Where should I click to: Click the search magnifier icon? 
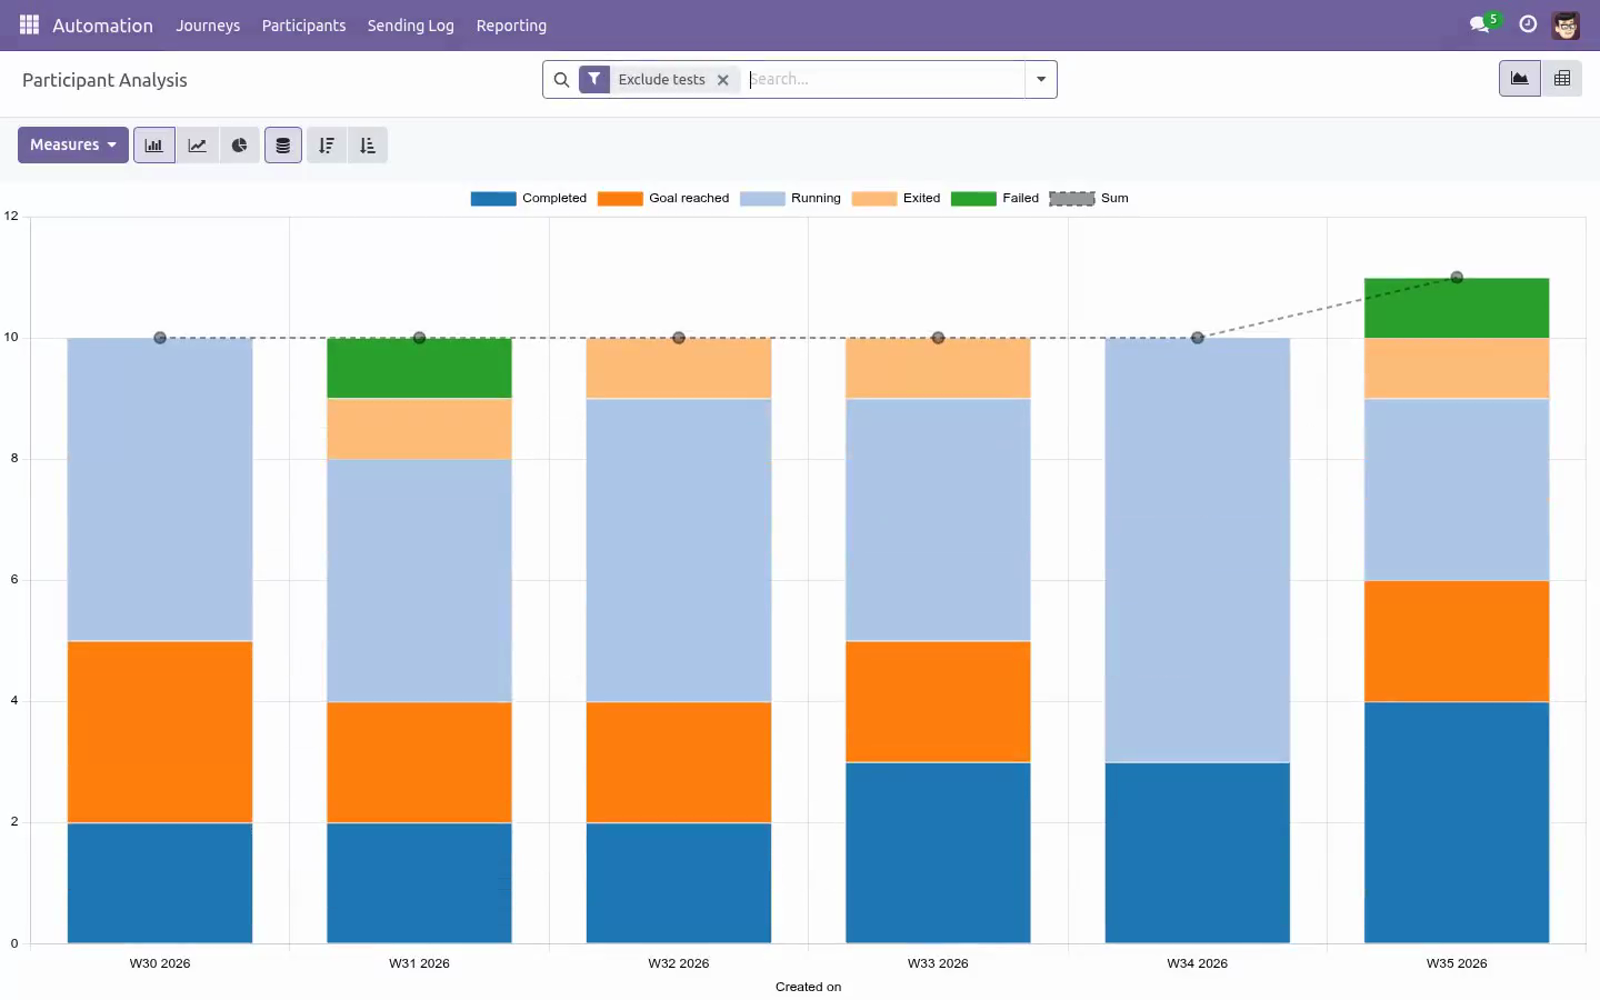tap(561, 79)
